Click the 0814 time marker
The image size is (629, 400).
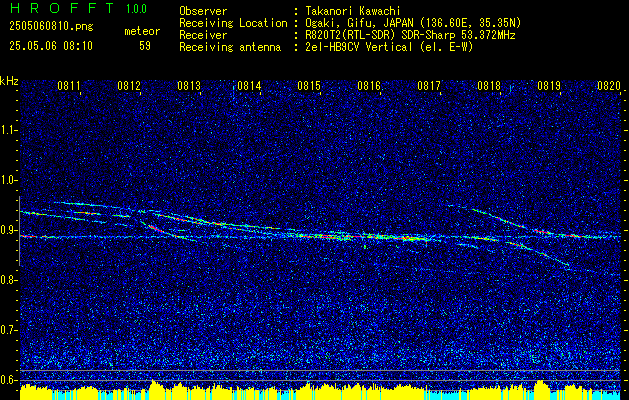[x=249, y=85]
